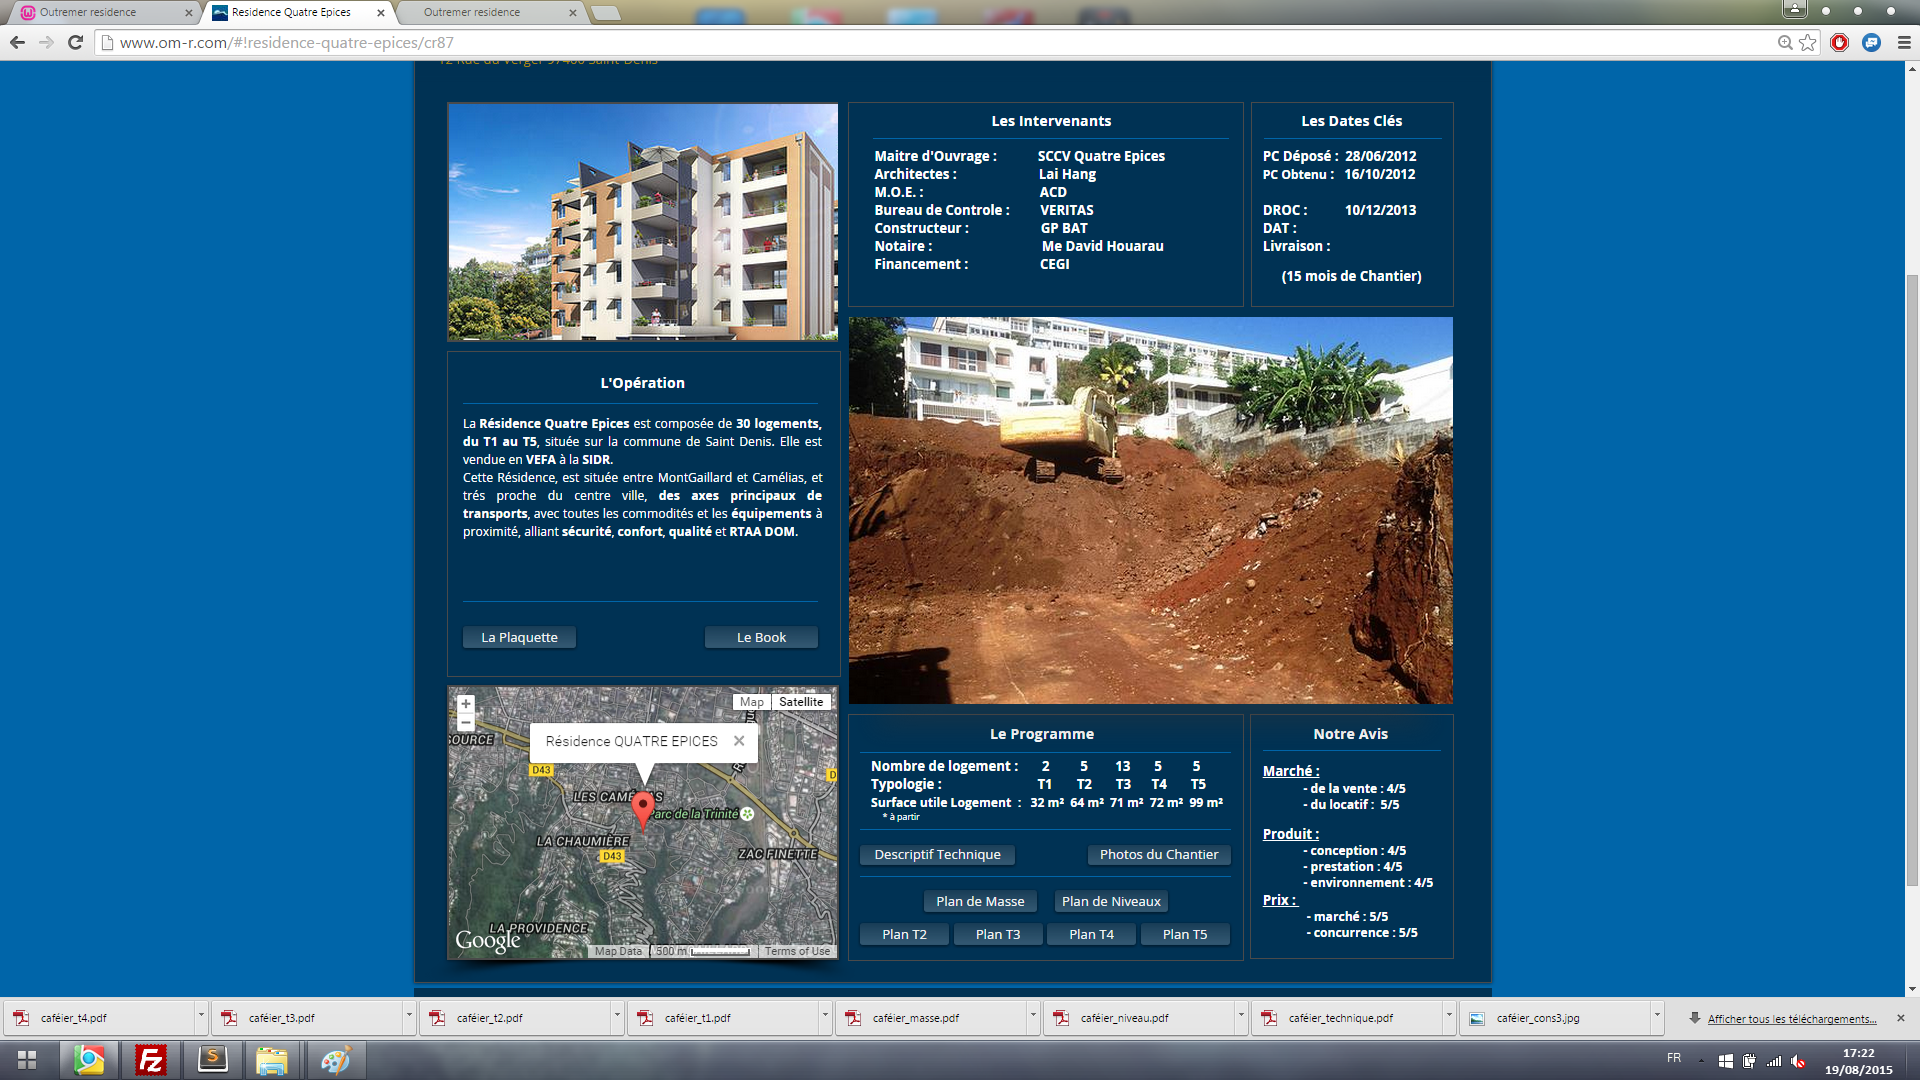Viewport: 1920px width, 1080px height.
Task: Expand caféier_masse.pdf download options arrow
Action: coord(1033,1016)
